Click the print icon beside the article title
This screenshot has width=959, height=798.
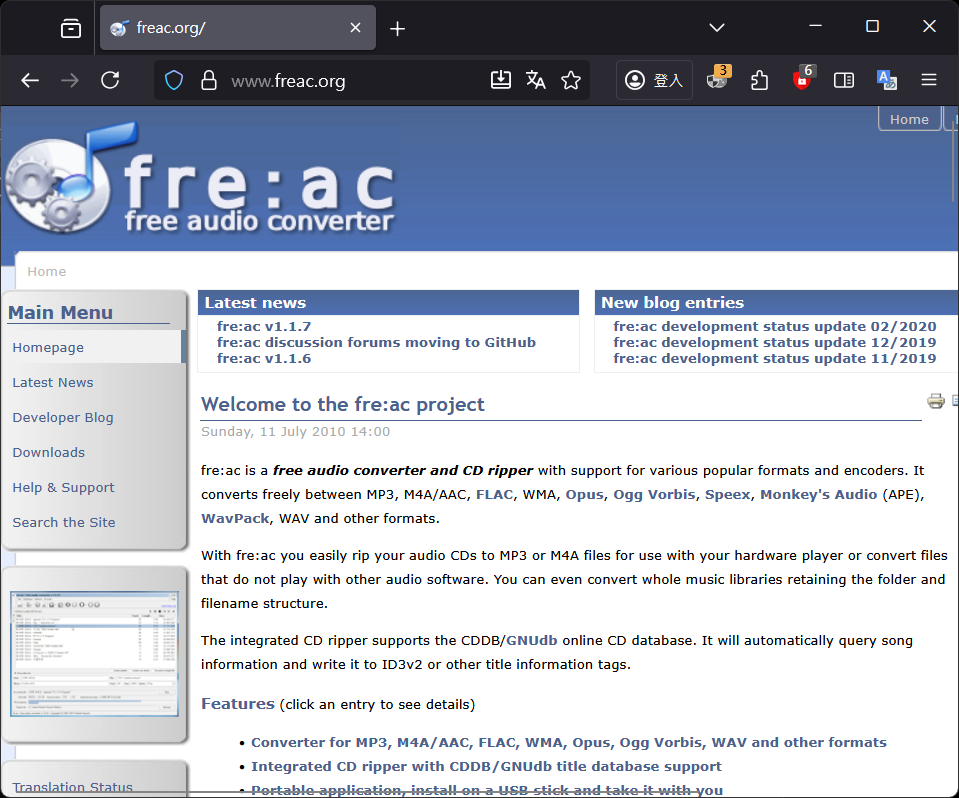pos(935,402)
